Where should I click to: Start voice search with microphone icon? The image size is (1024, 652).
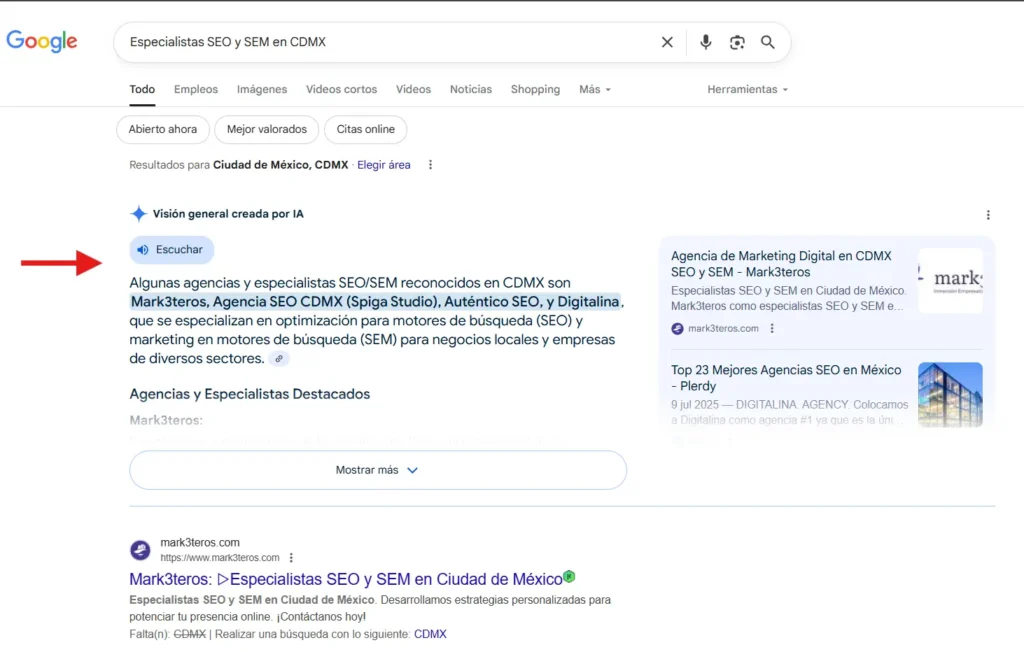pyautogui.click(x=706, y=42)
